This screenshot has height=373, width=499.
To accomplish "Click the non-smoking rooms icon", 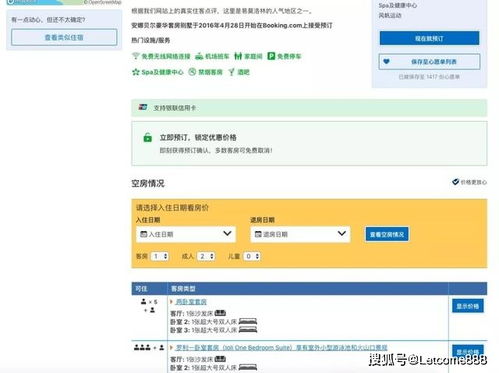I will point(192,72).
